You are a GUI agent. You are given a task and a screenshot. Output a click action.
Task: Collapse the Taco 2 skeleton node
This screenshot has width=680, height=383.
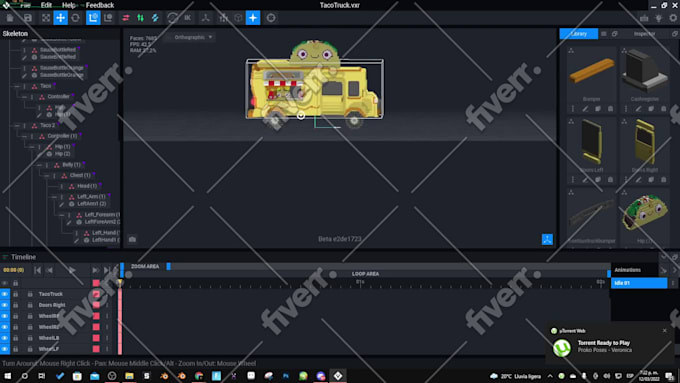pyautogui.click(x=17, y=125)
